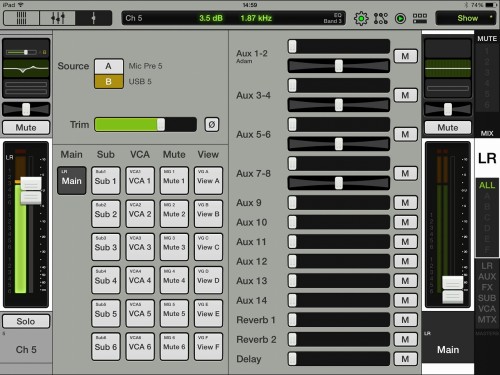500x375 pixels.
Task: Tap the Main output name label
Action: pyautogui.click(x=448, y=350)
